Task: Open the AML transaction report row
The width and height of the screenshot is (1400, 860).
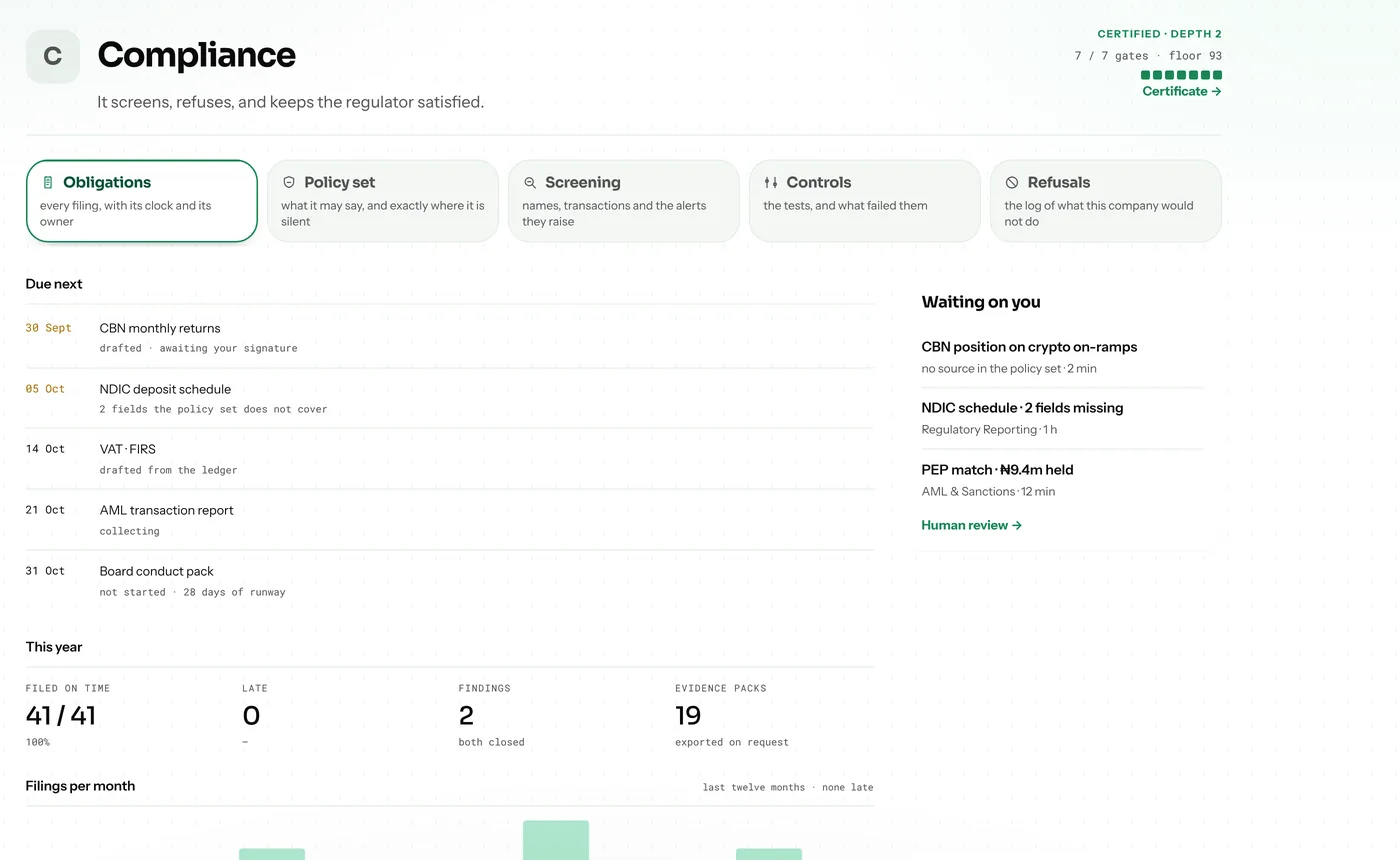Action: point(450,520)
